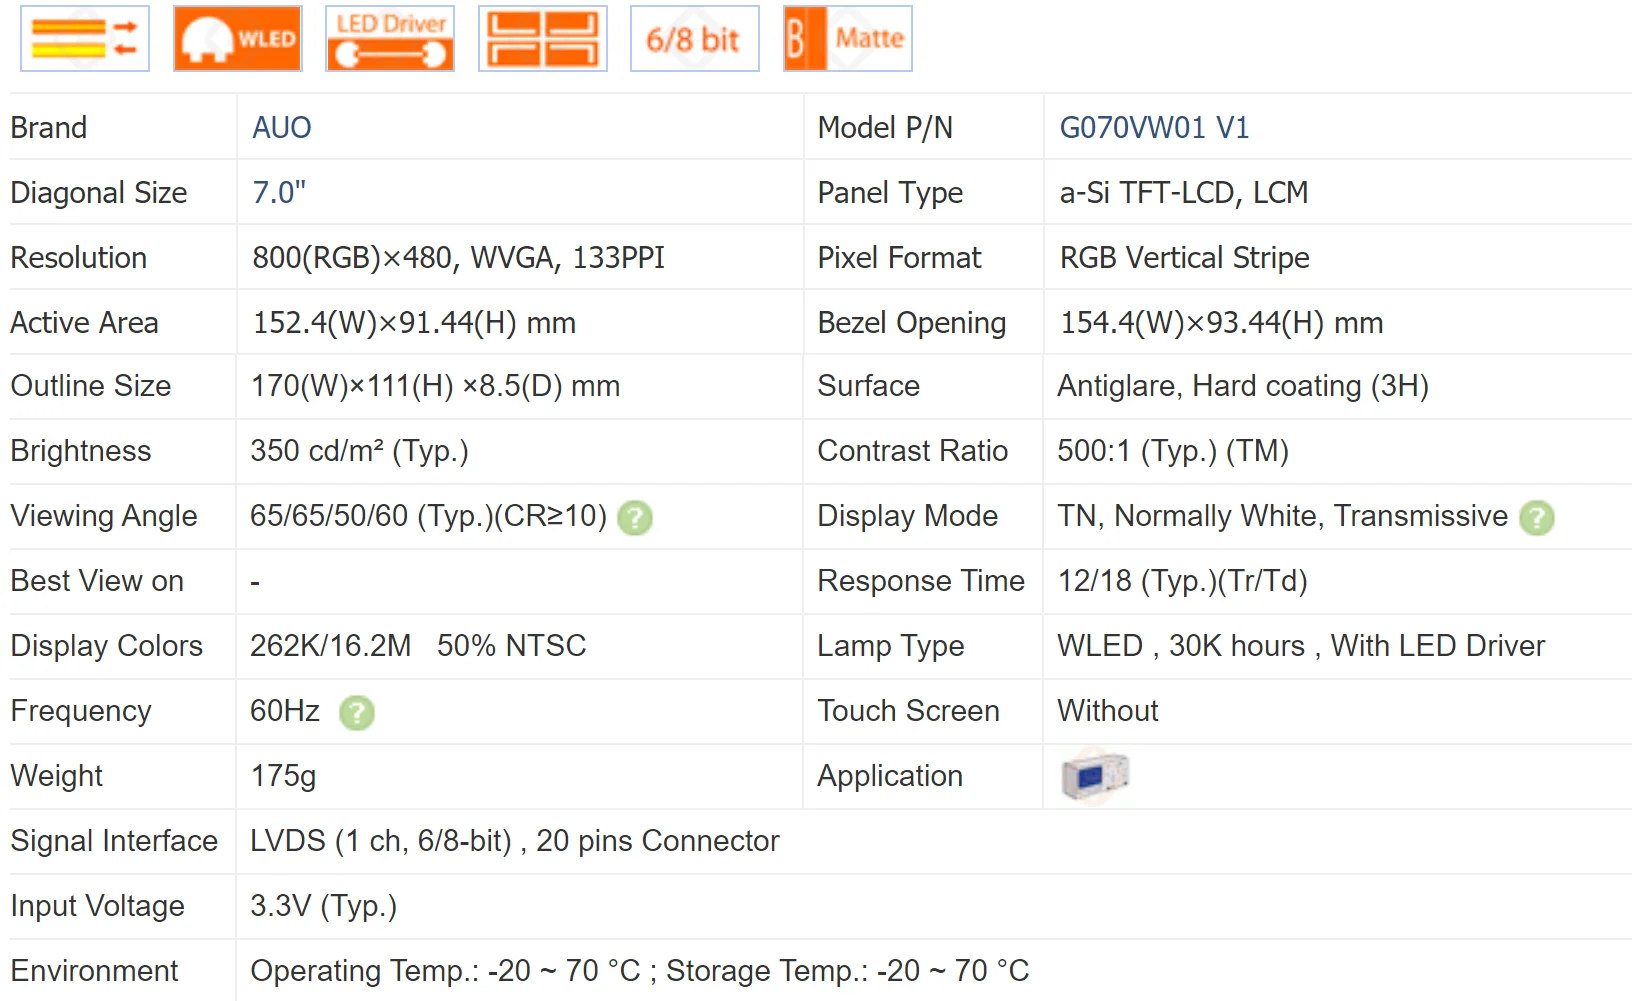The height and width of the screenshot is (1001, 1632).
Task: Select Bezel Opening value 154.4(W)×93.44(H) mm
Action: [1221, 323]
